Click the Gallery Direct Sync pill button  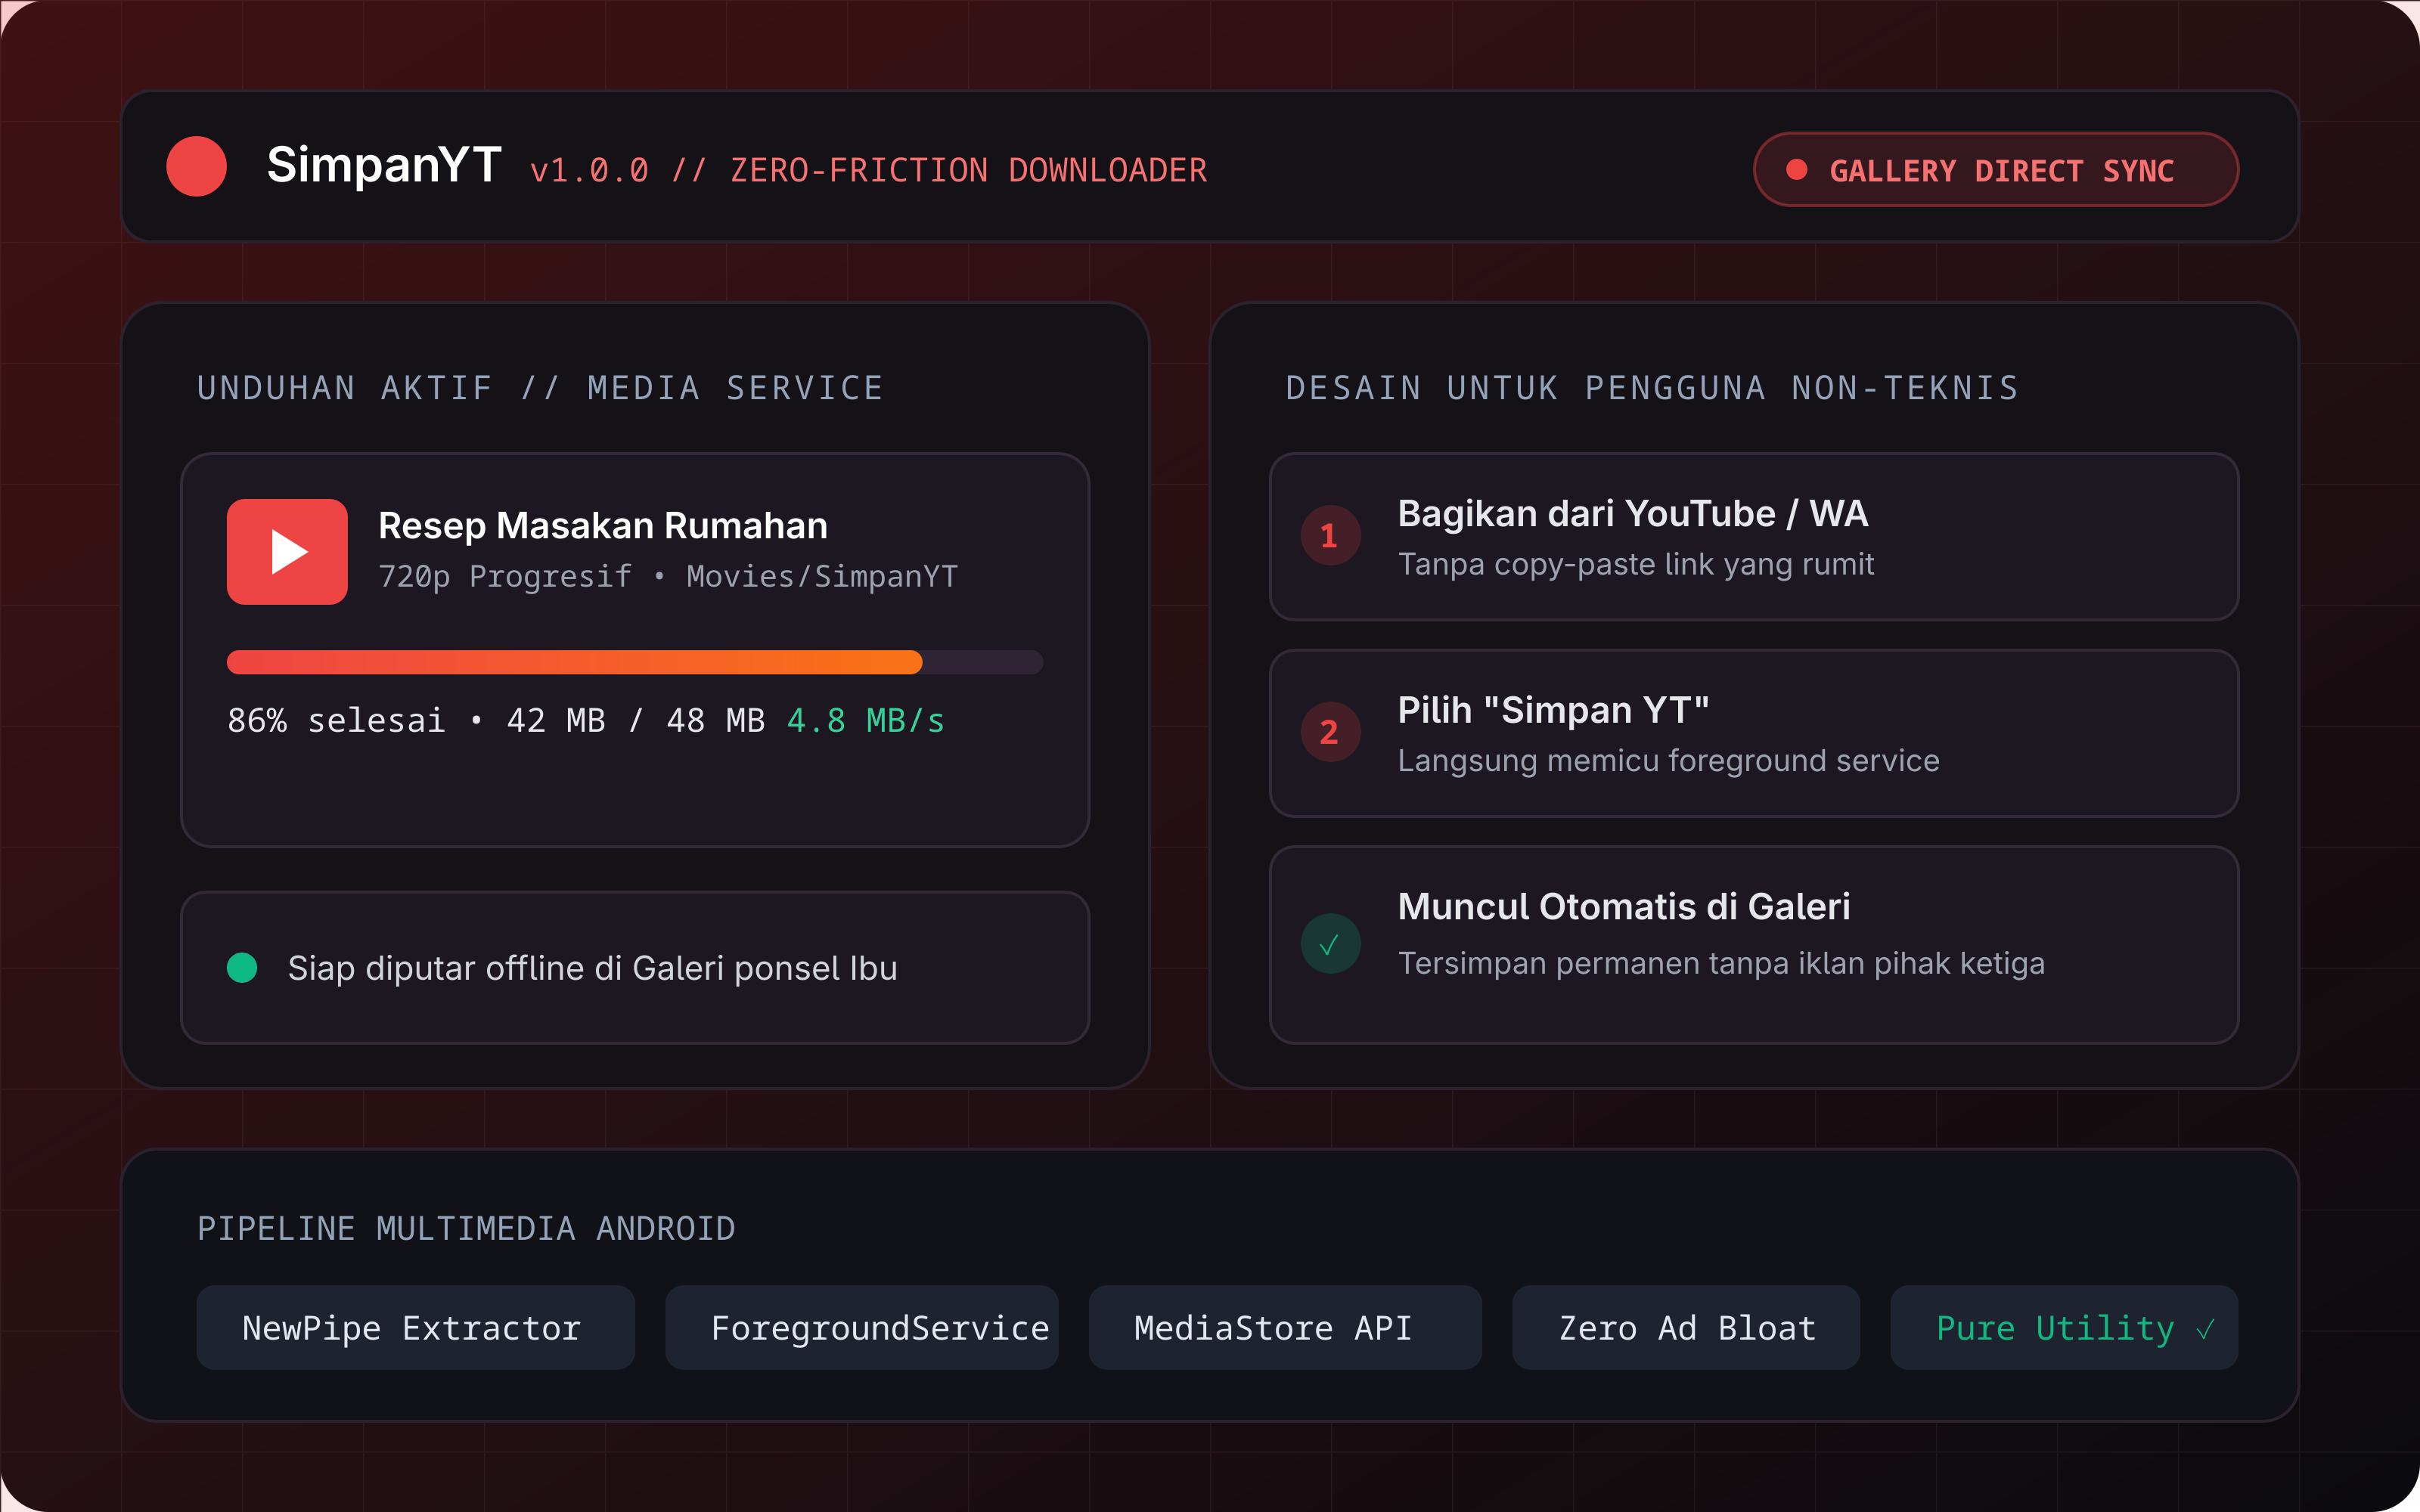tap(1995, 169)
